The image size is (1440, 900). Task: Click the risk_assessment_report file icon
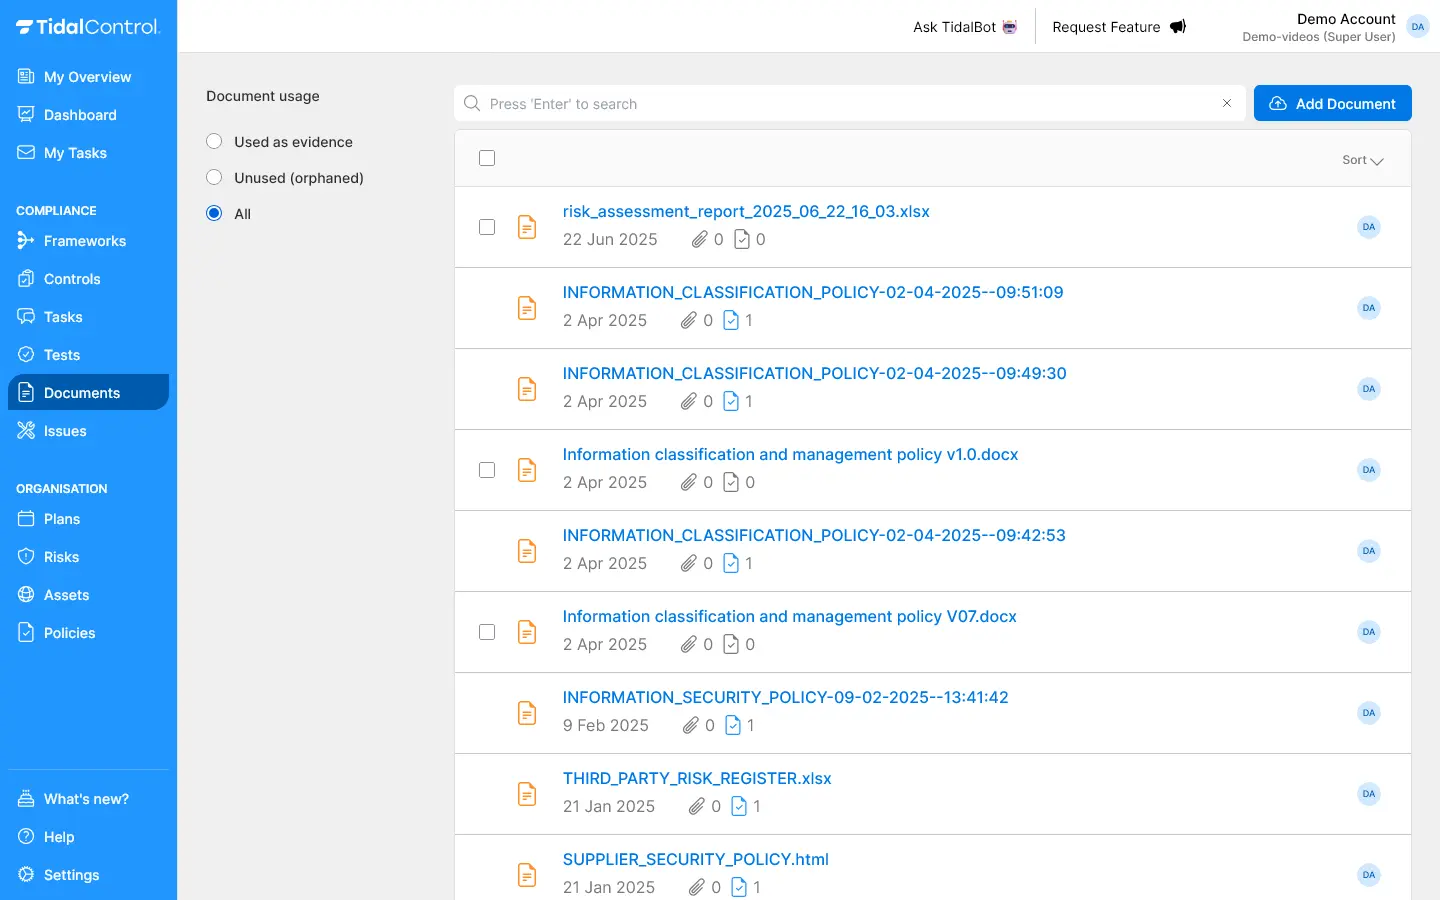click(527, 227)
